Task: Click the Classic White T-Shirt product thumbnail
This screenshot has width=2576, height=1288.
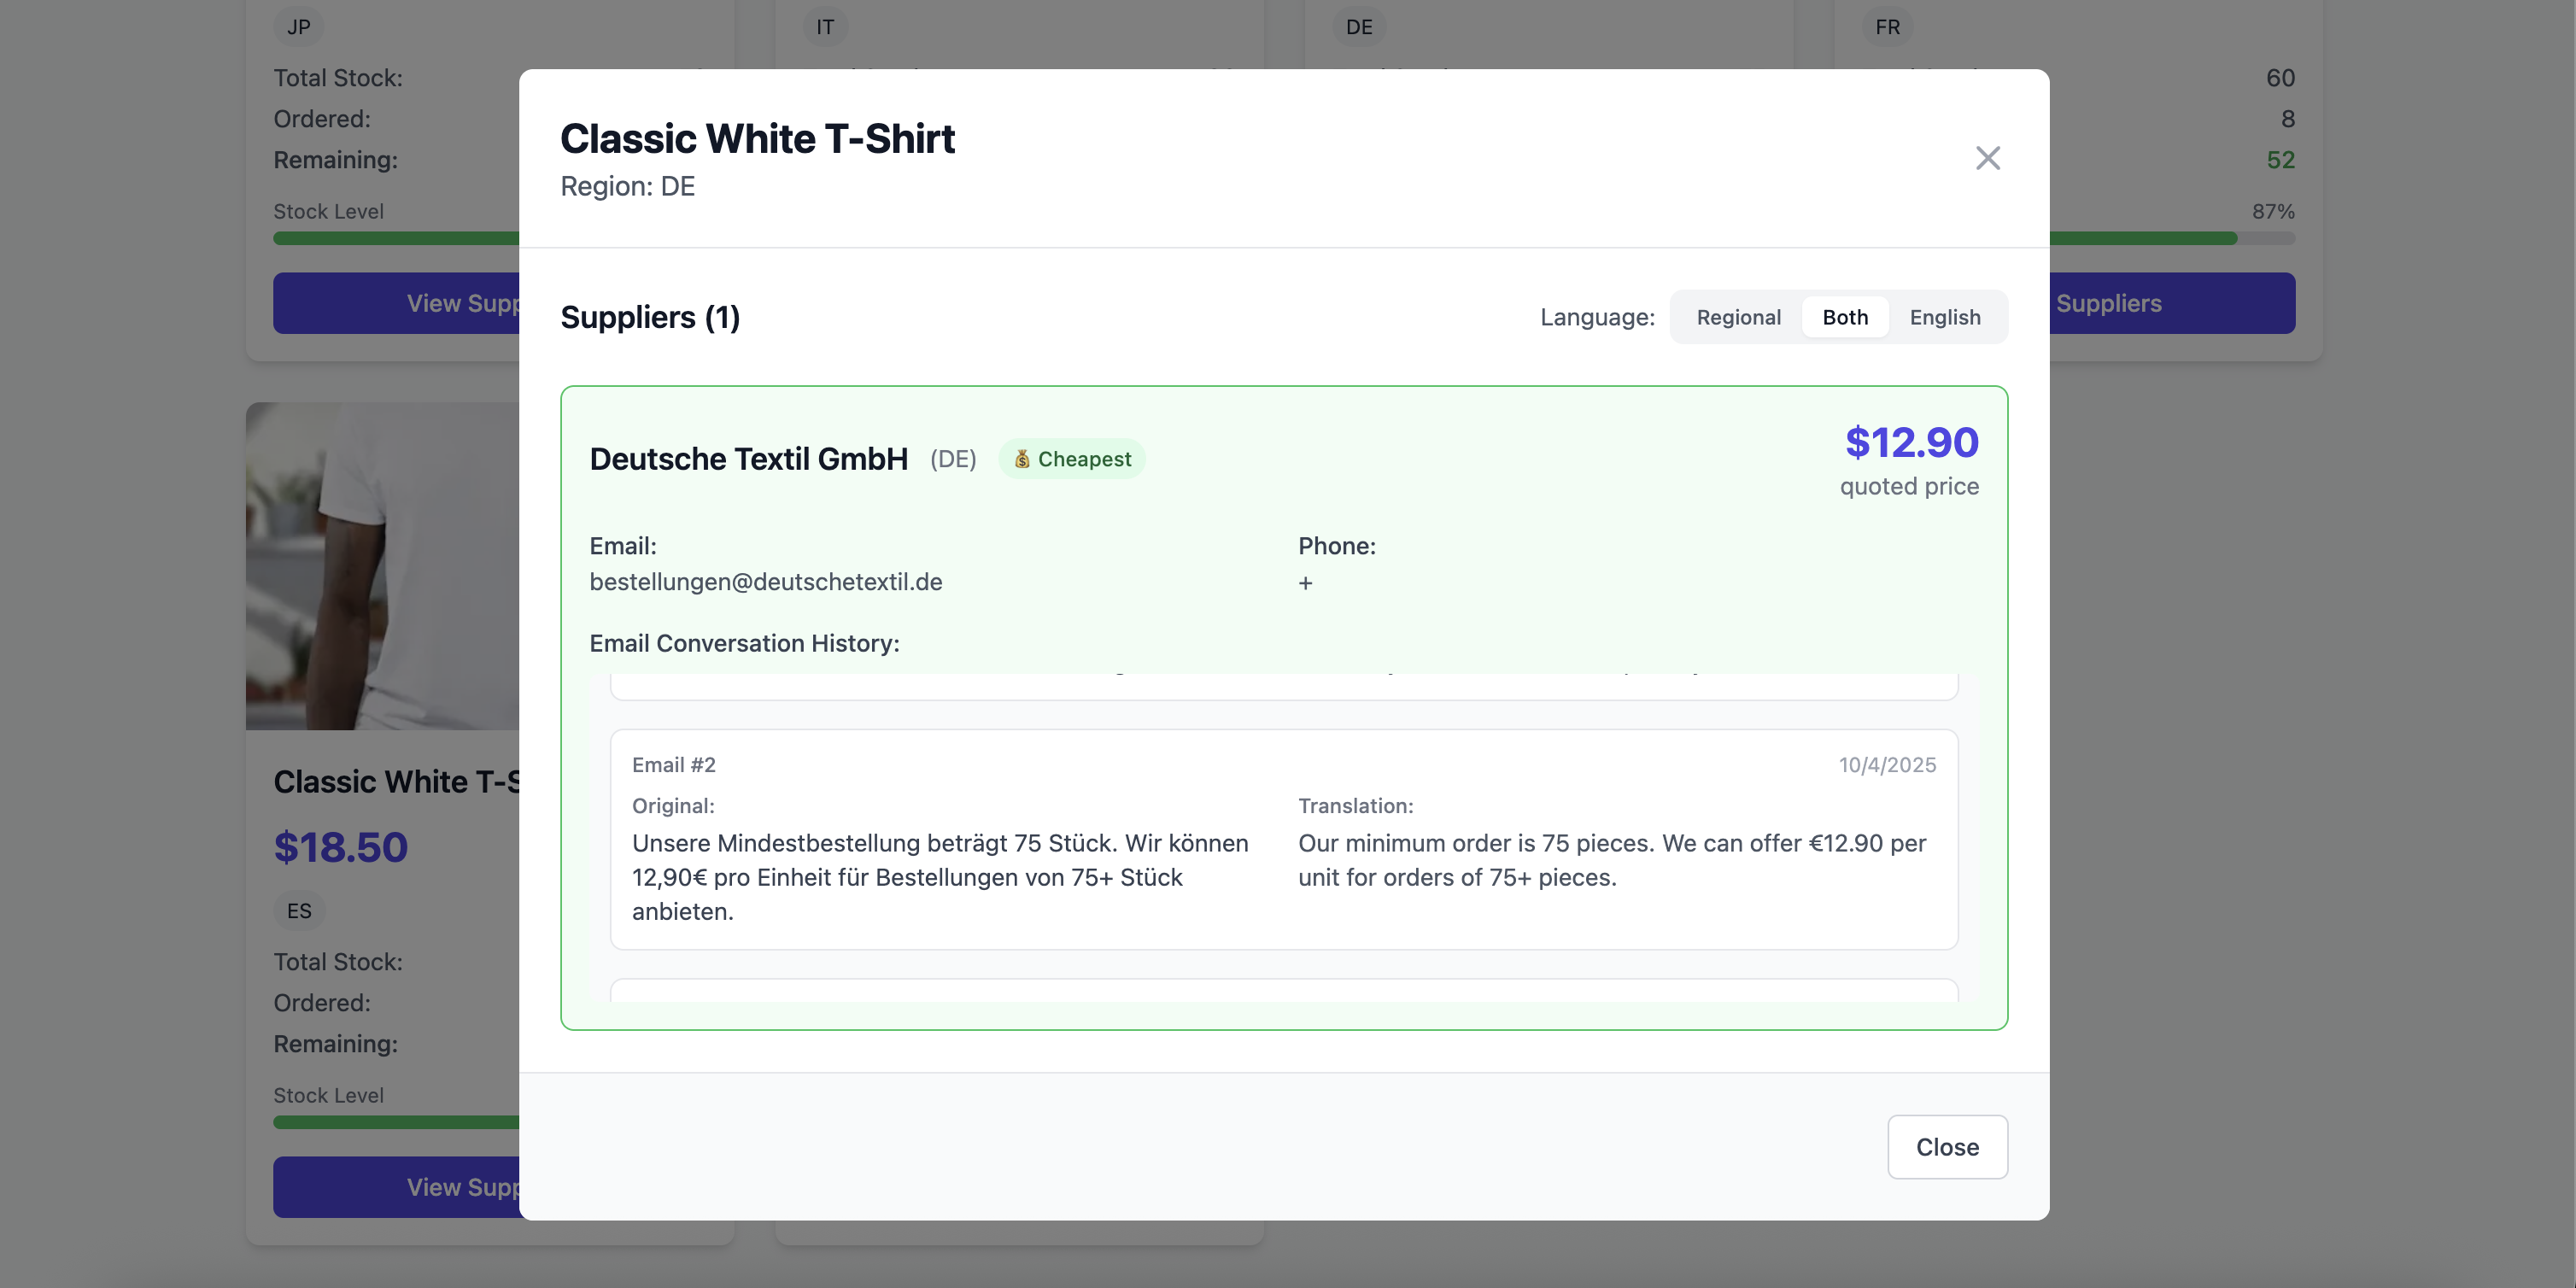Action: pyautogui.click(x=382, y=566)
